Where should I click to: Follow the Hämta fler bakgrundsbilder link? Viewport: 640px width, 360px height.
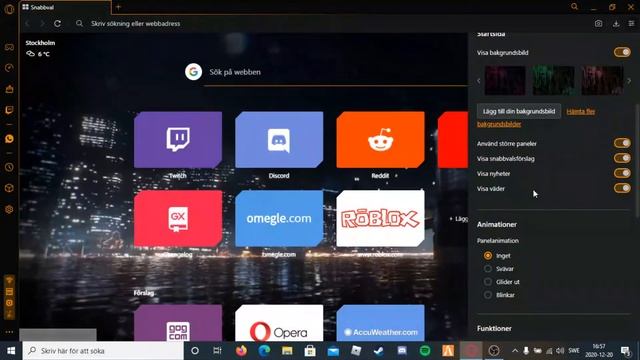(x=580, y=111)
